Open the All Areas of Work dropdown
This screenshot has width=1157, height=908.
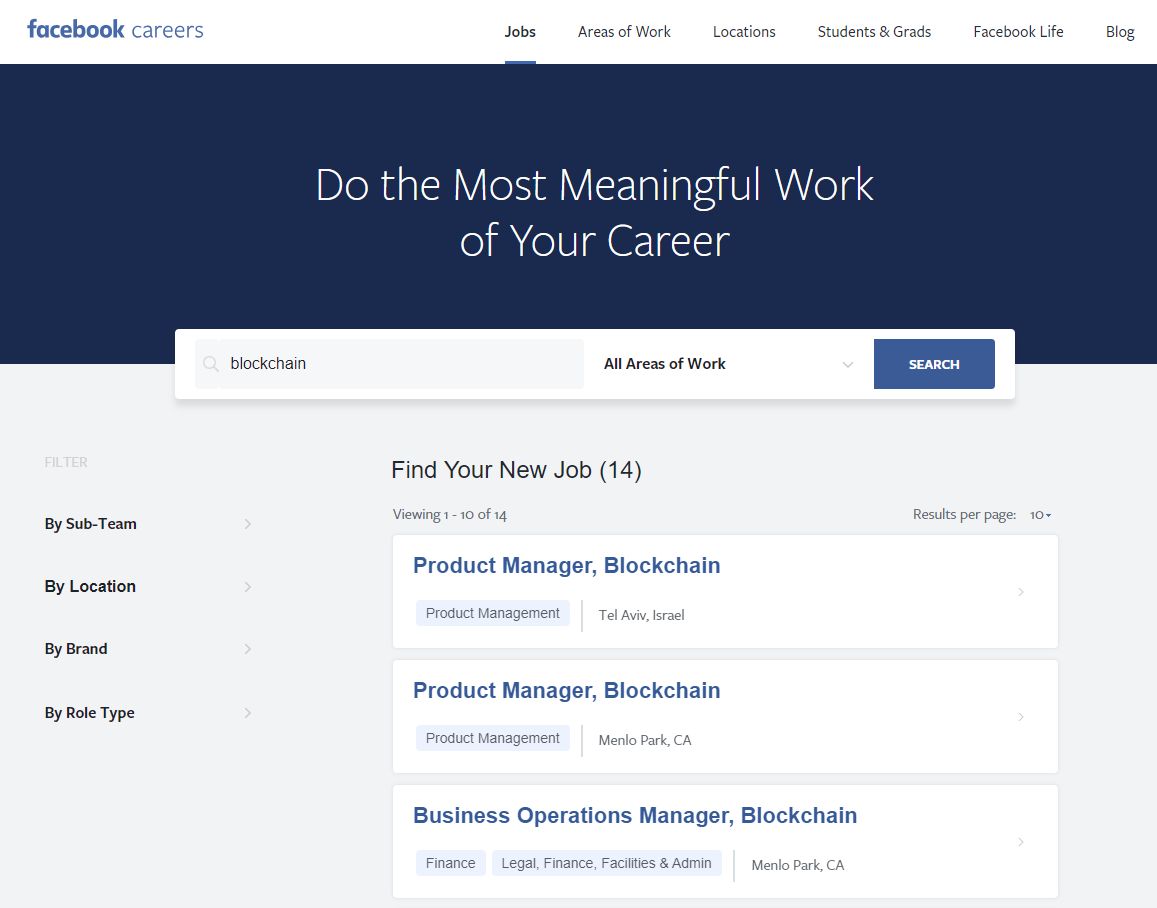click(x=727, y=364)
